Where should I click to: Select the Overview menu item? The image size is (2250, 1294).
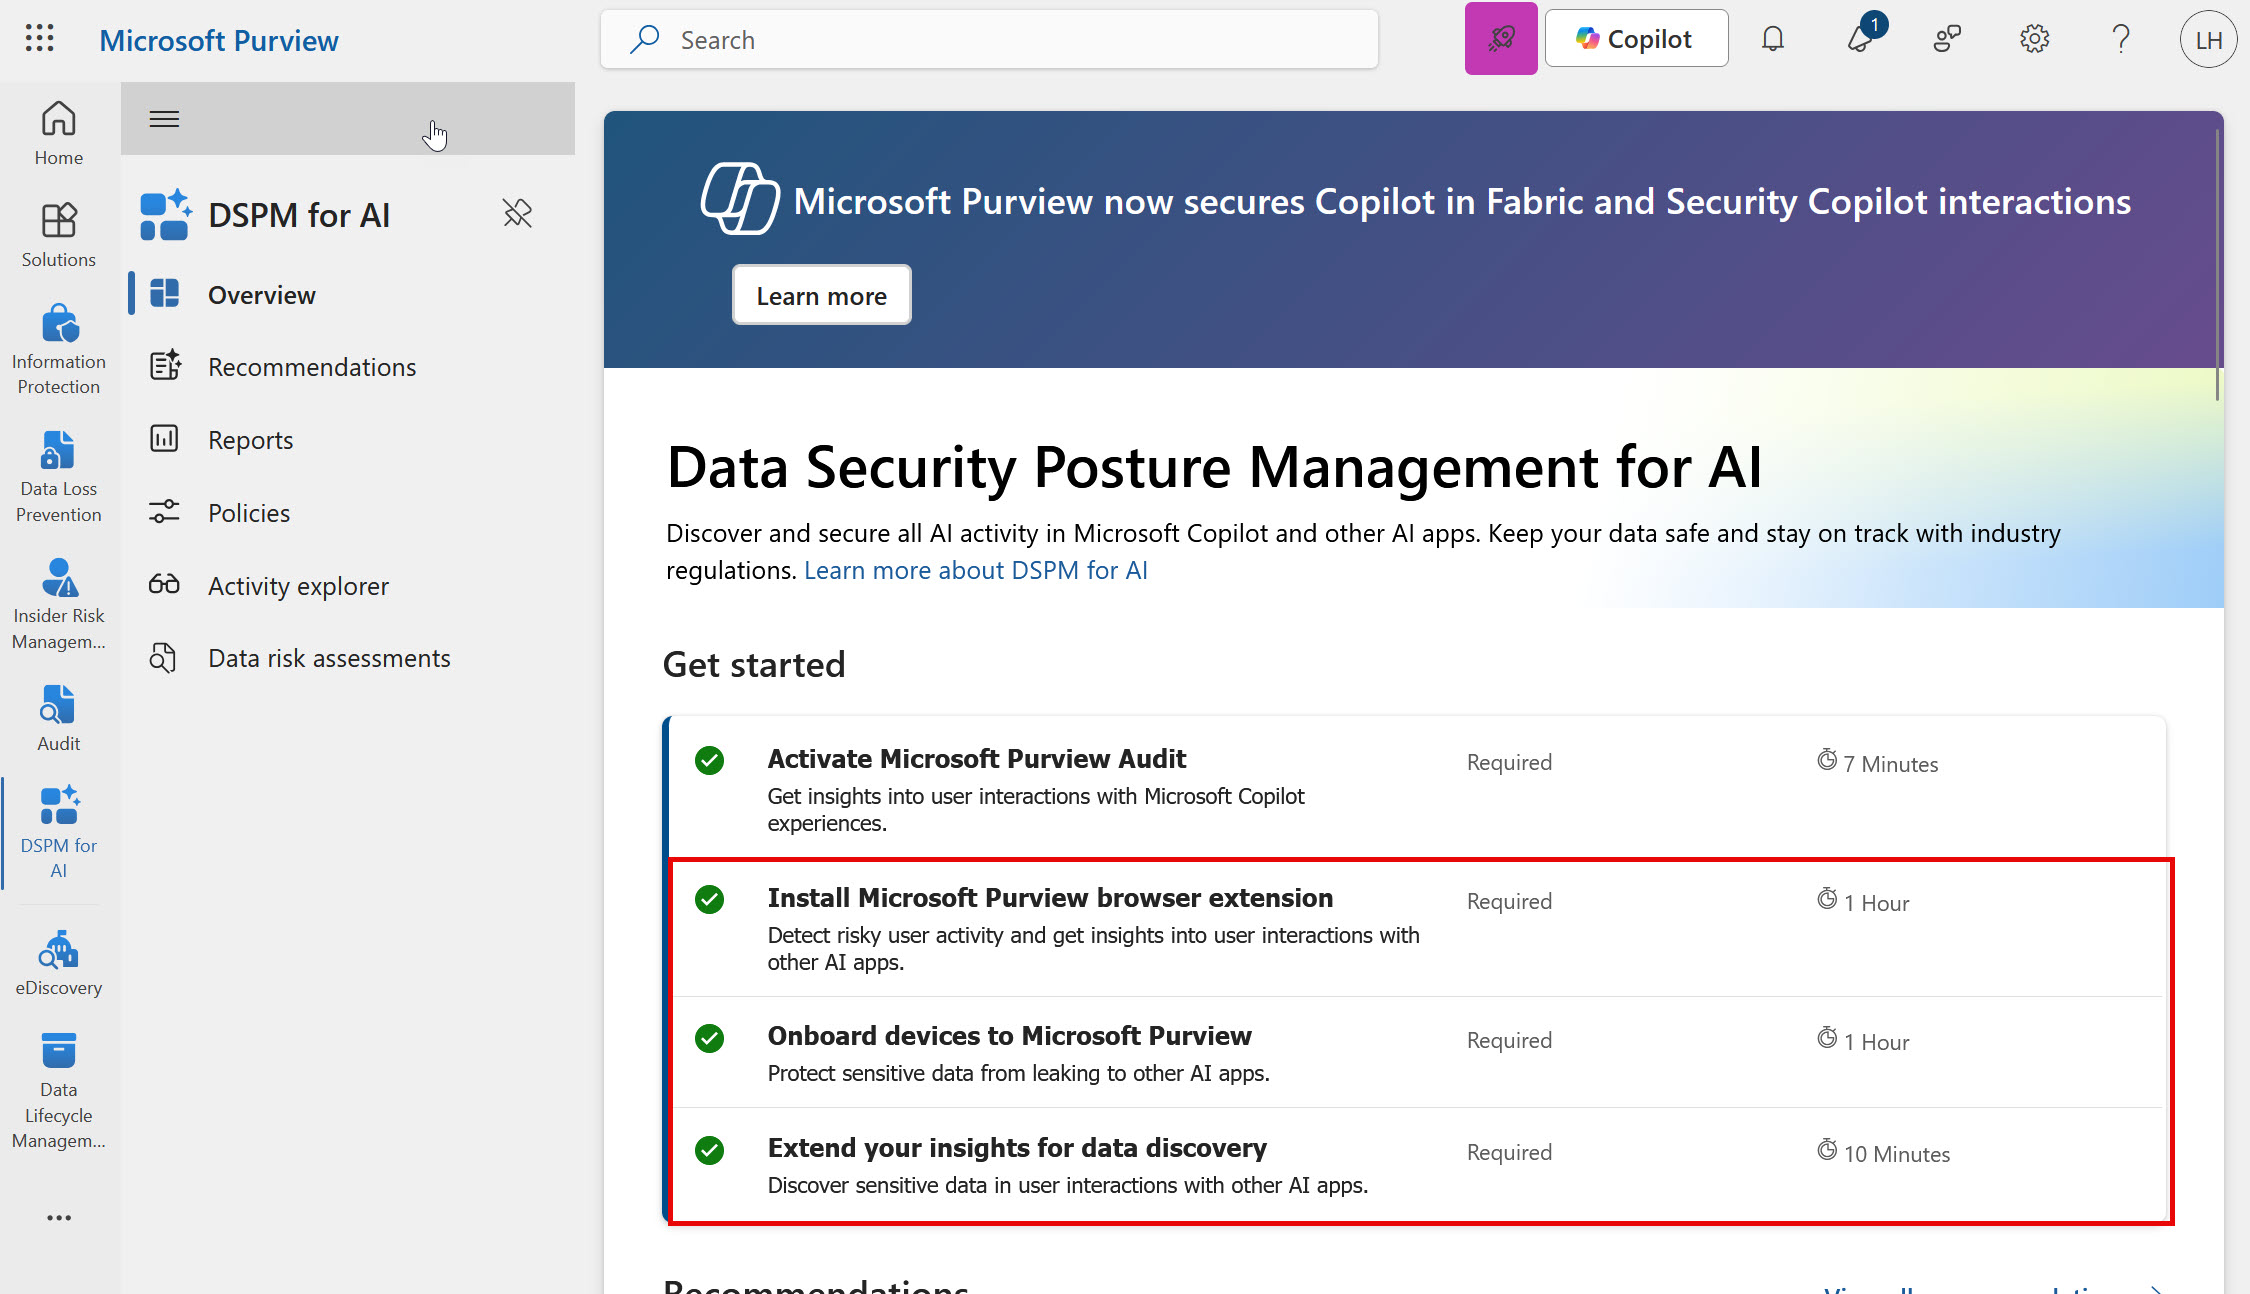tap(348, 295)
